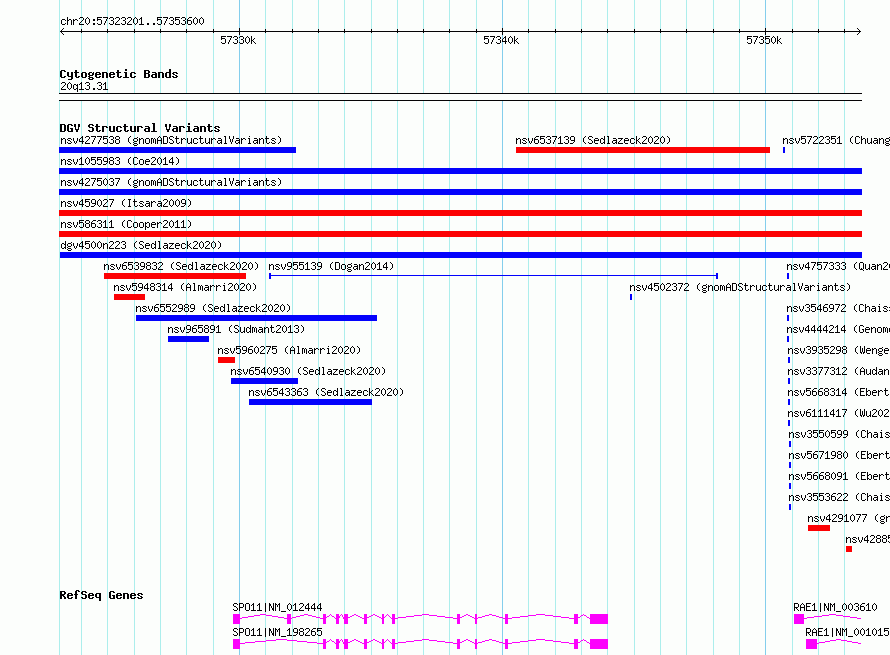Screen dimensions: 890x655
Task: Click the nsv6543363 Sedlazeck2020 label
Action: point(326,392)
